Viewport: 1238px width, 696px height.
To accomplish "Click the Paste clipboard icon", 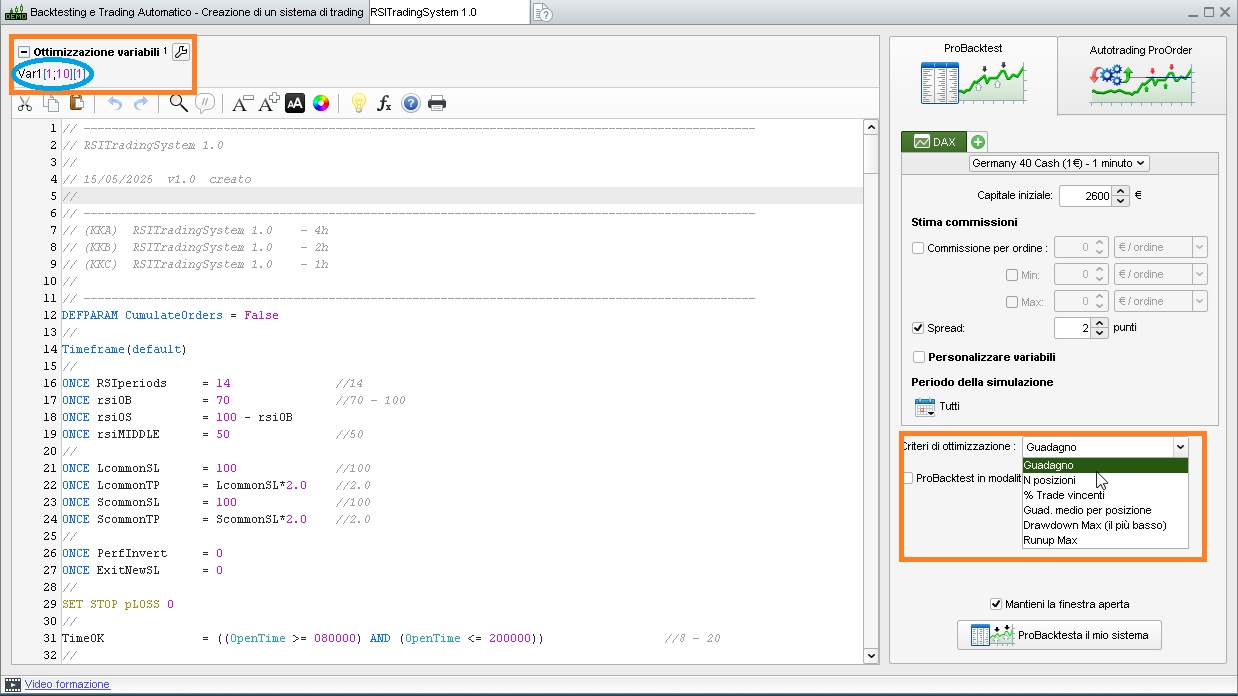I will click(x=77, y=103).
